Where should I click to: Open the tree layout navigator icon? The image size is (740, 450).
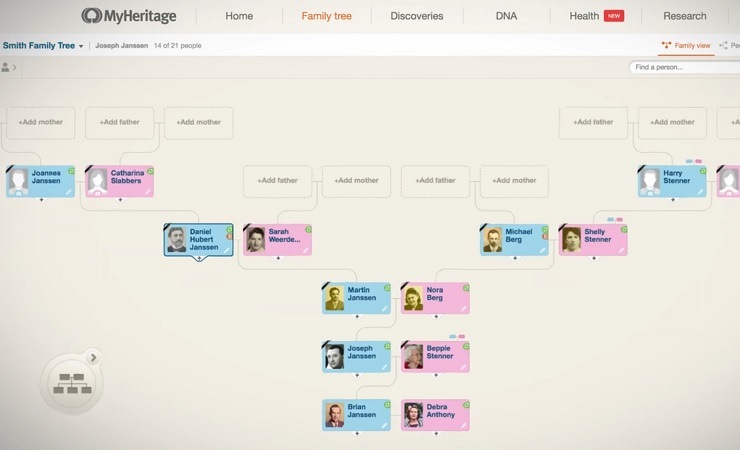pos(72,383)
